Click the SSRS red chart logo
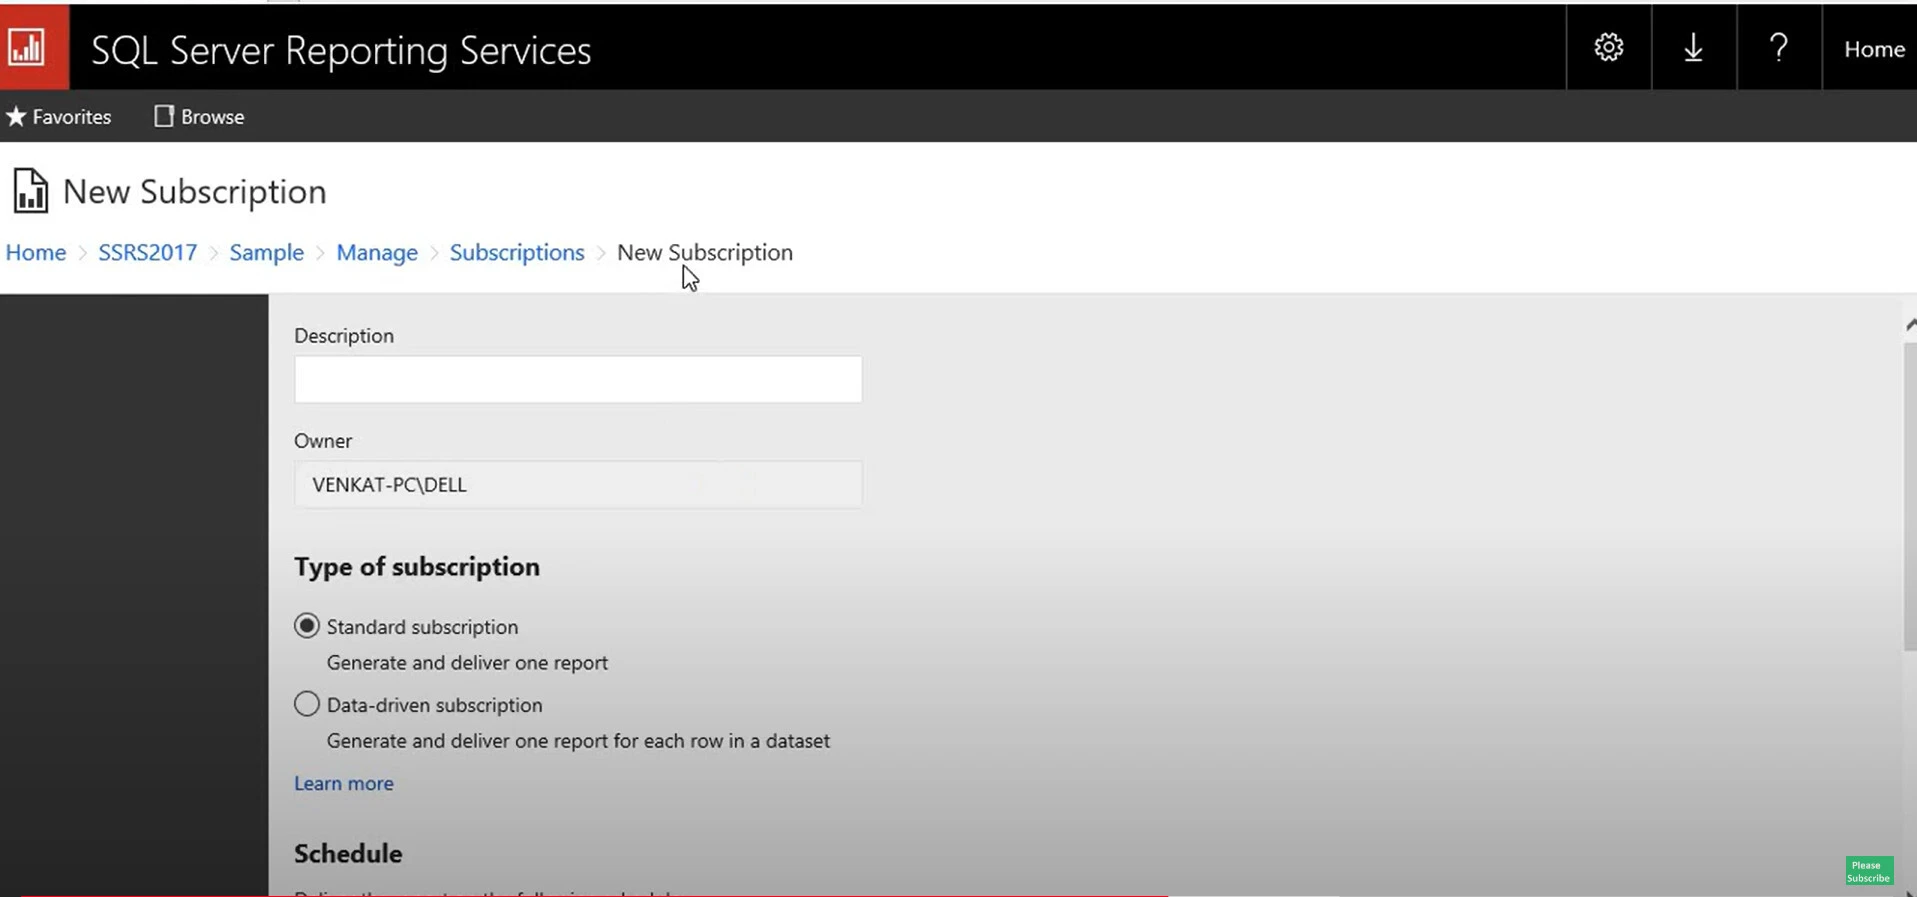The width and height of the screenshot is (1917, 897). (x=29, y=47)
